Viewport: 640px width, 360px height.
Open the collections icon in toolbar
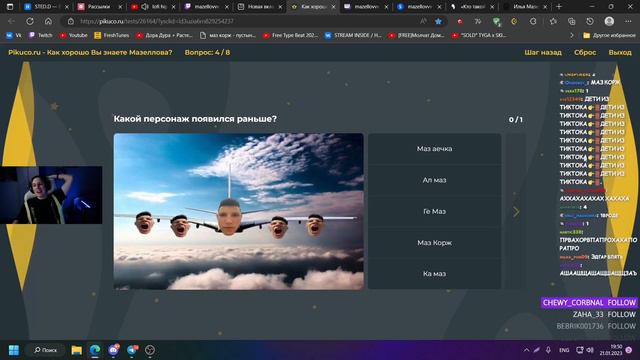coord(571,21)
